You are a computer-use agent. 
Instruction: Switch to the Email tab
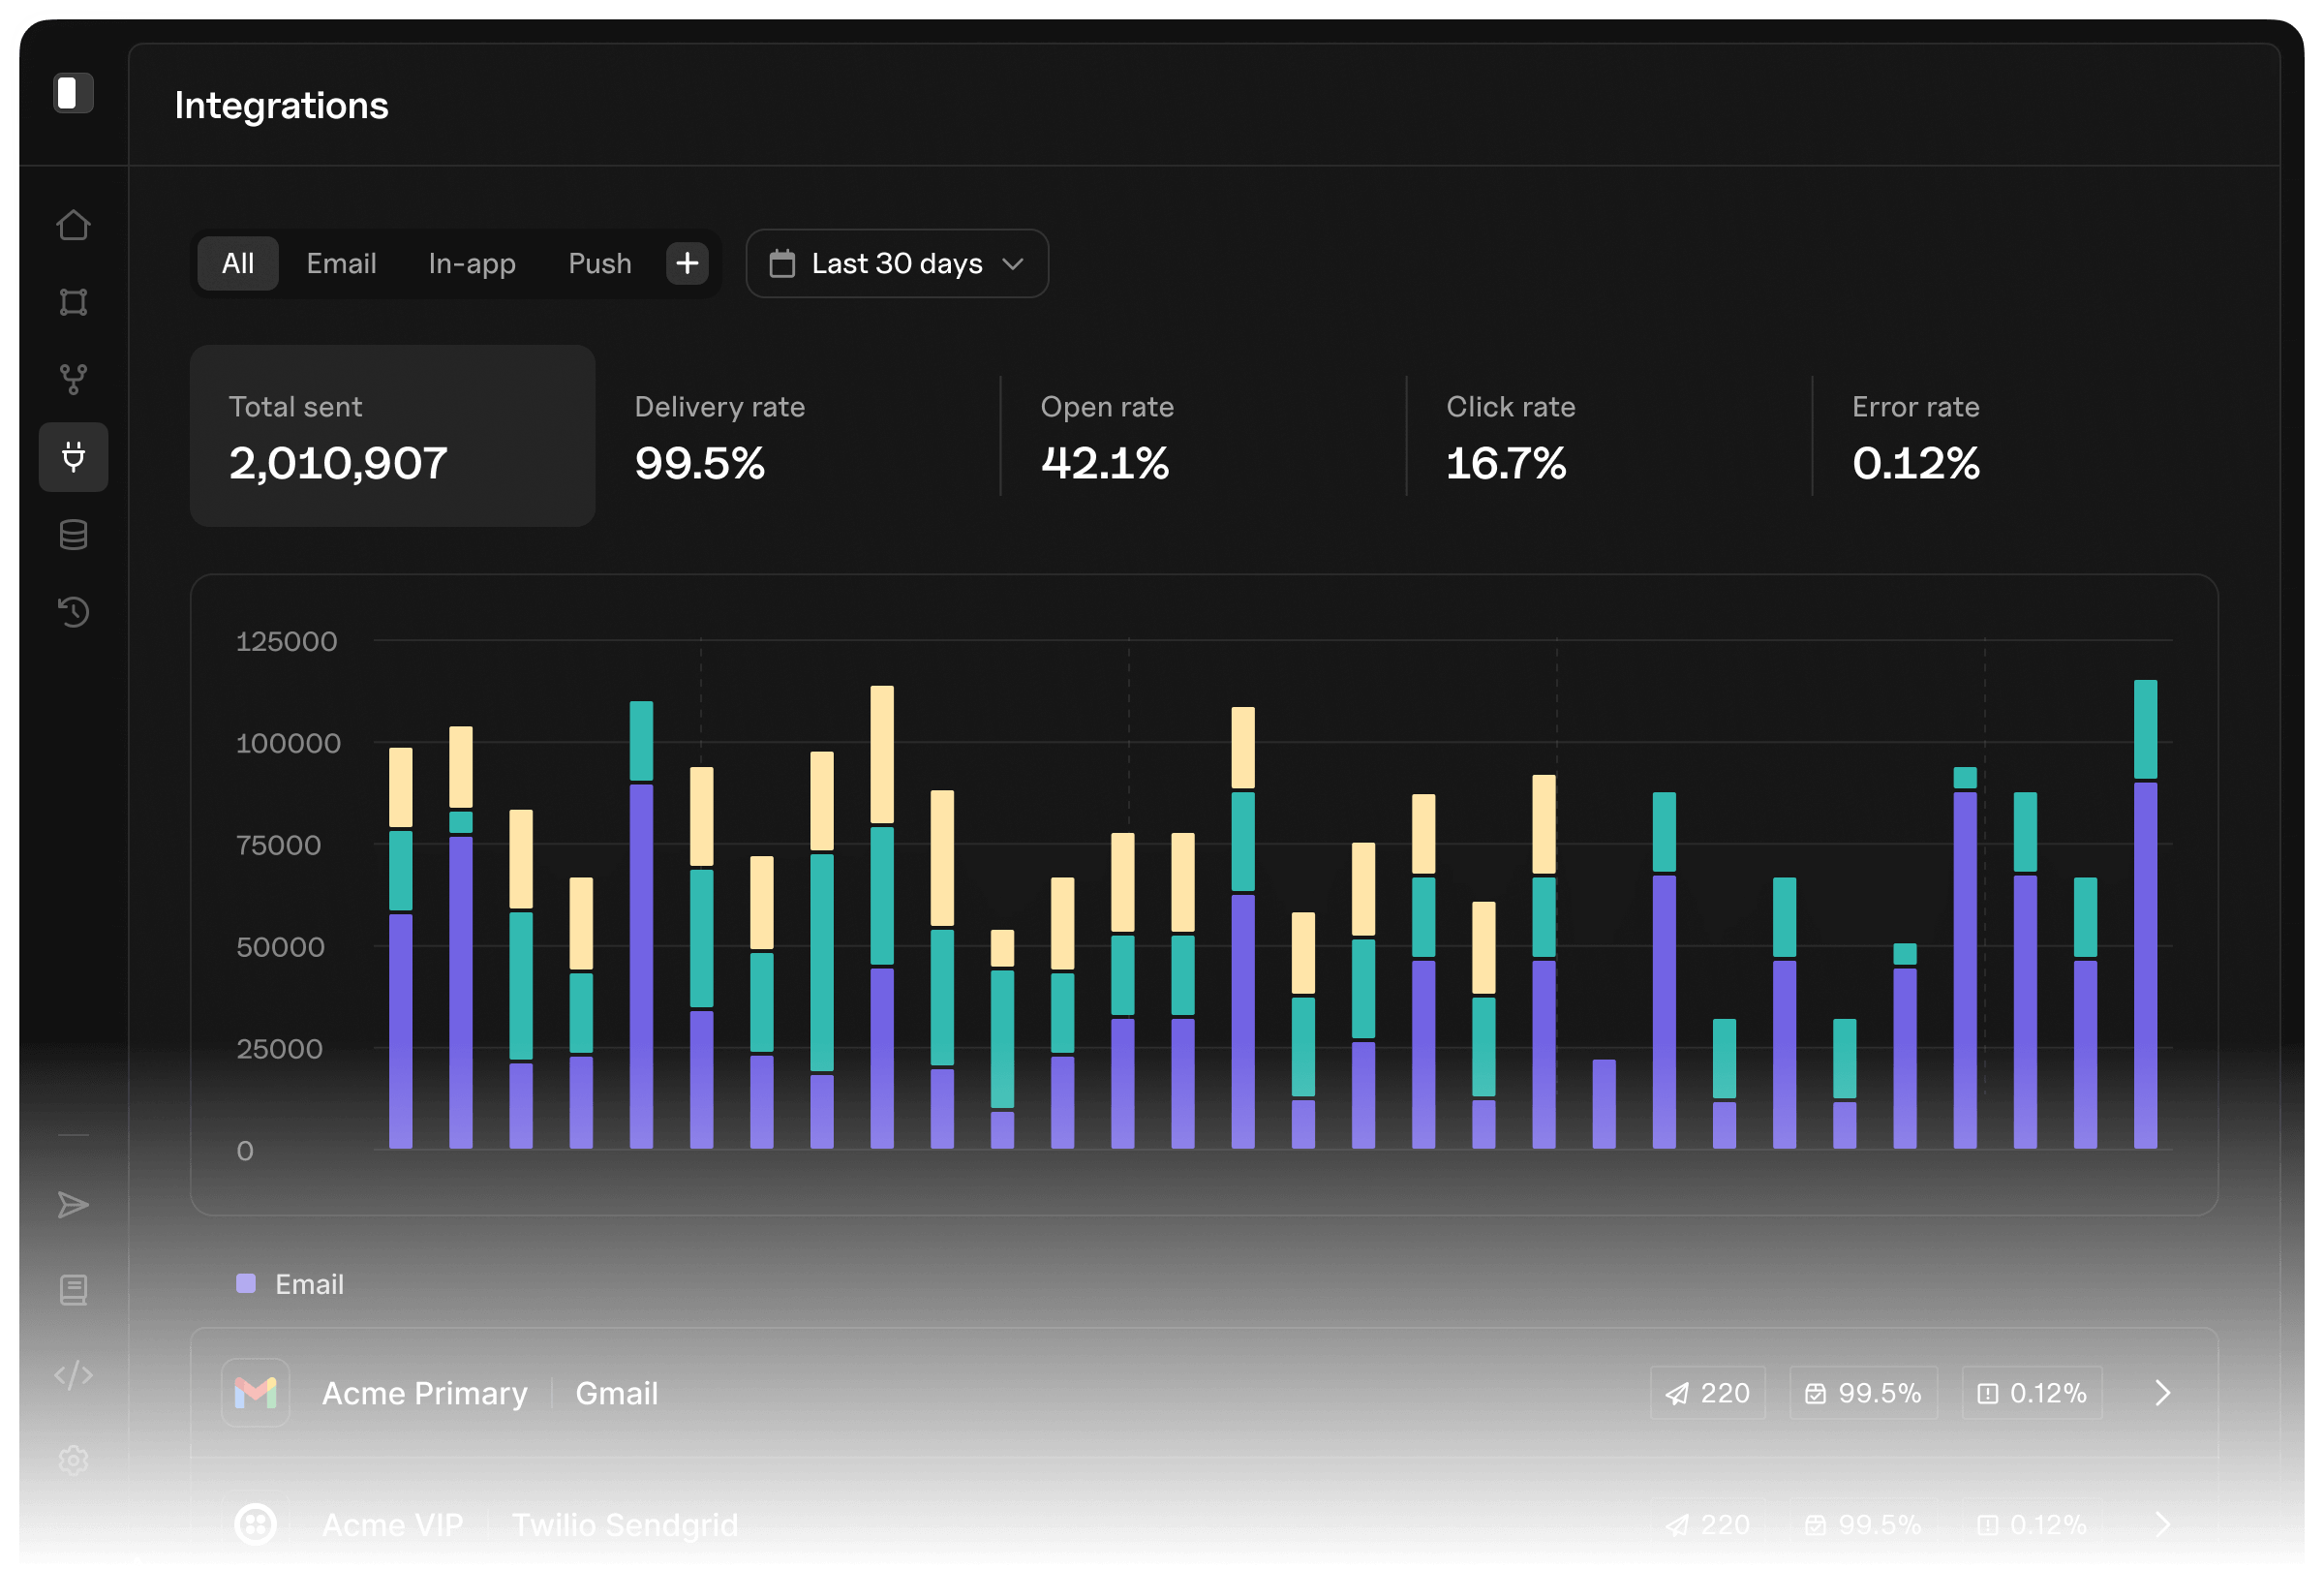click(341, 264)
